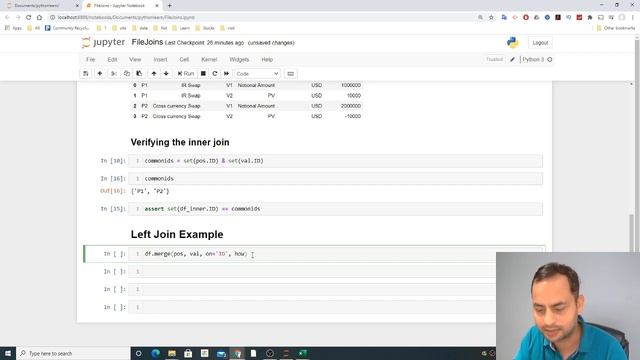Open the command palette keyboard icon
The image size is (640, 360).
[291, 74]
